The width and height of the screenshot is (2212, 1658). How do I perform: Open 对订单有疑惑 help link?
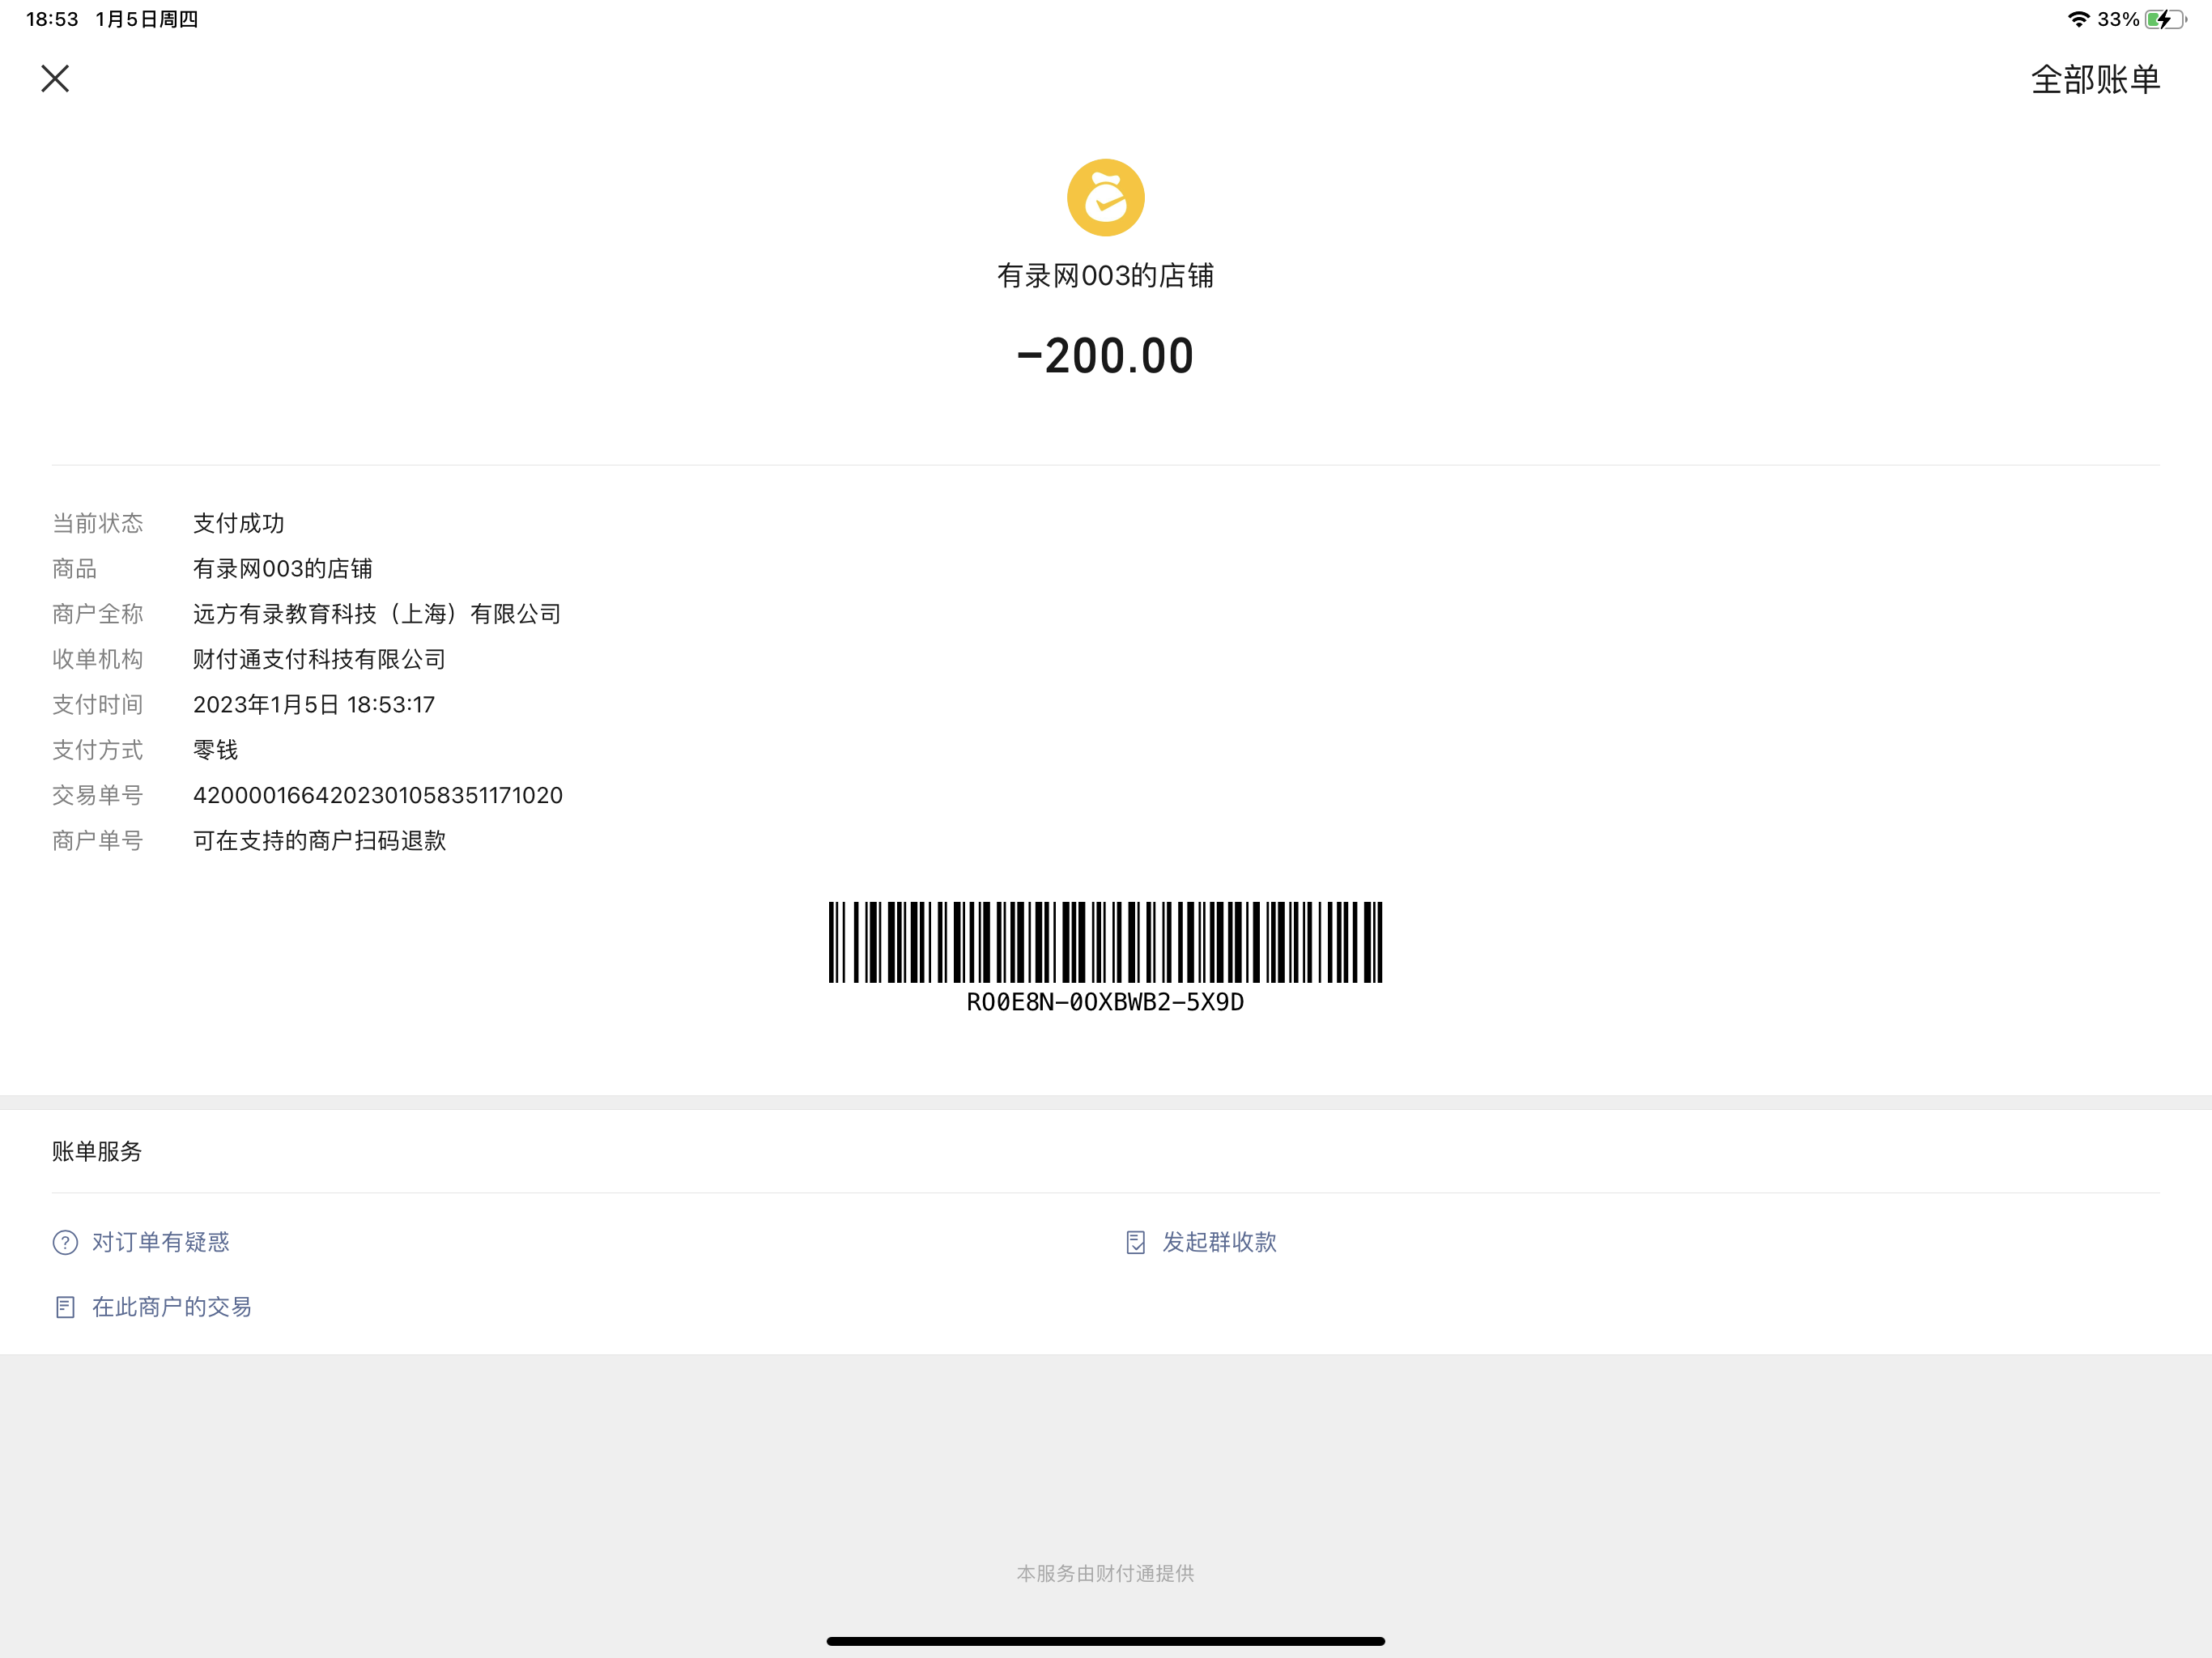[161, 1242]
